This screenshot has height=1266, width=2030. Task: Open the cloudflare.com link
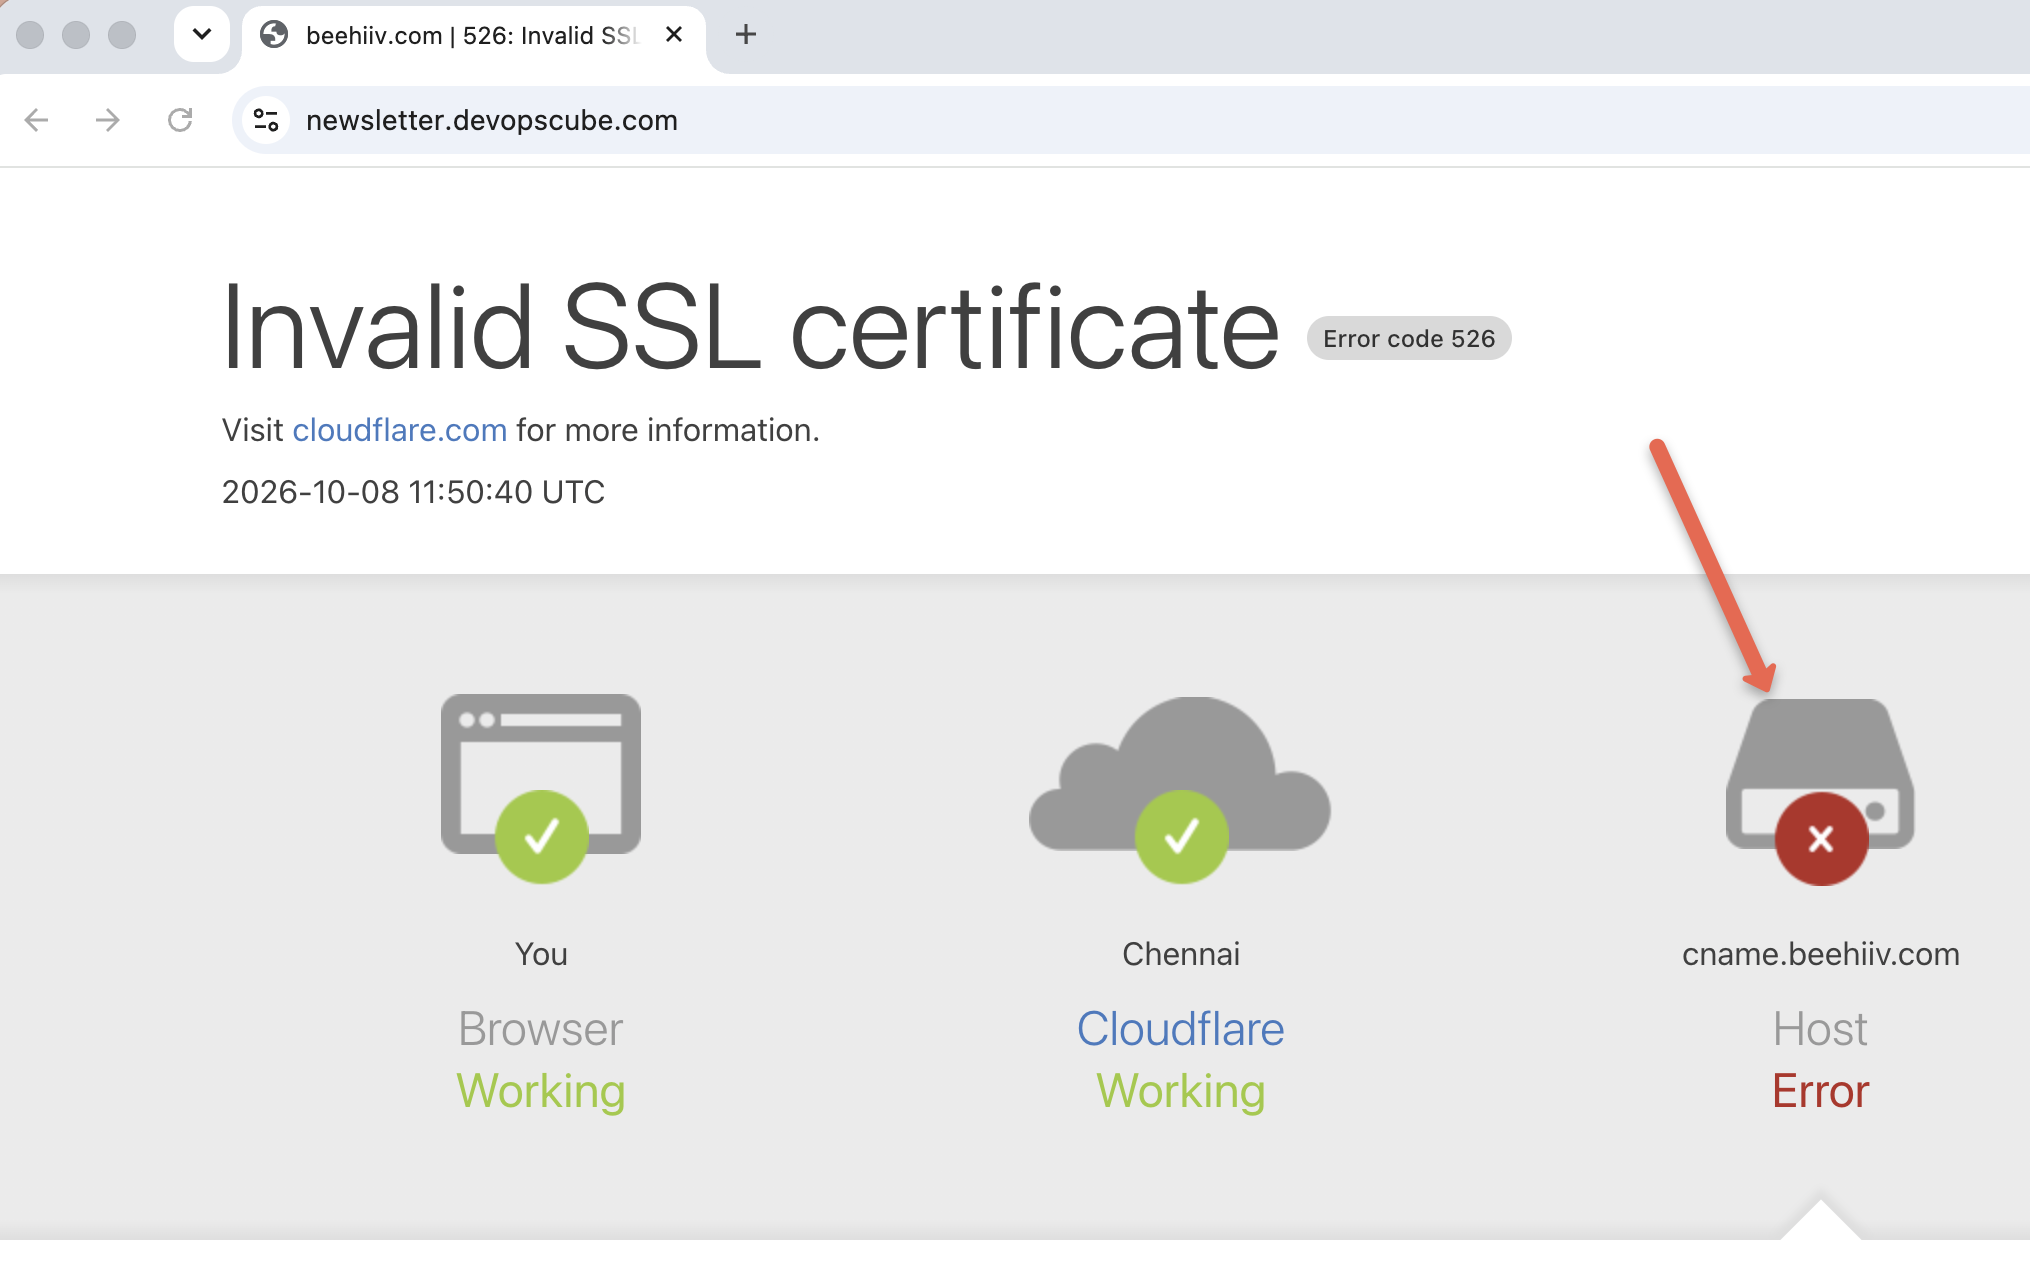[x=400, y=430]
